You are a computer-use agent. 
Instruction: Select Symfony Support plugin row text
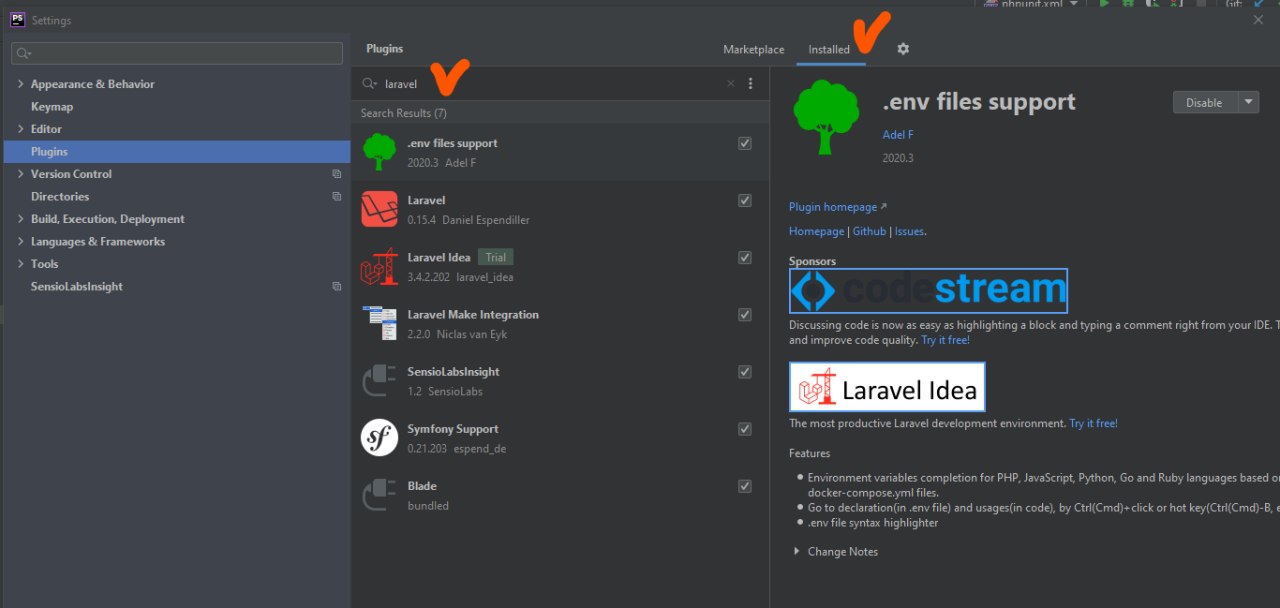pyautogui.click(x=452, y=429)
